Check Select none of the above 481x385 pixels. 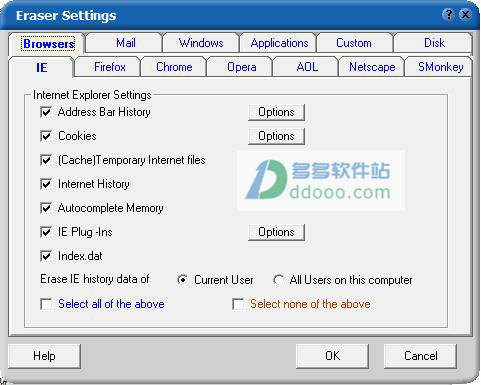(x=238, y=304)
